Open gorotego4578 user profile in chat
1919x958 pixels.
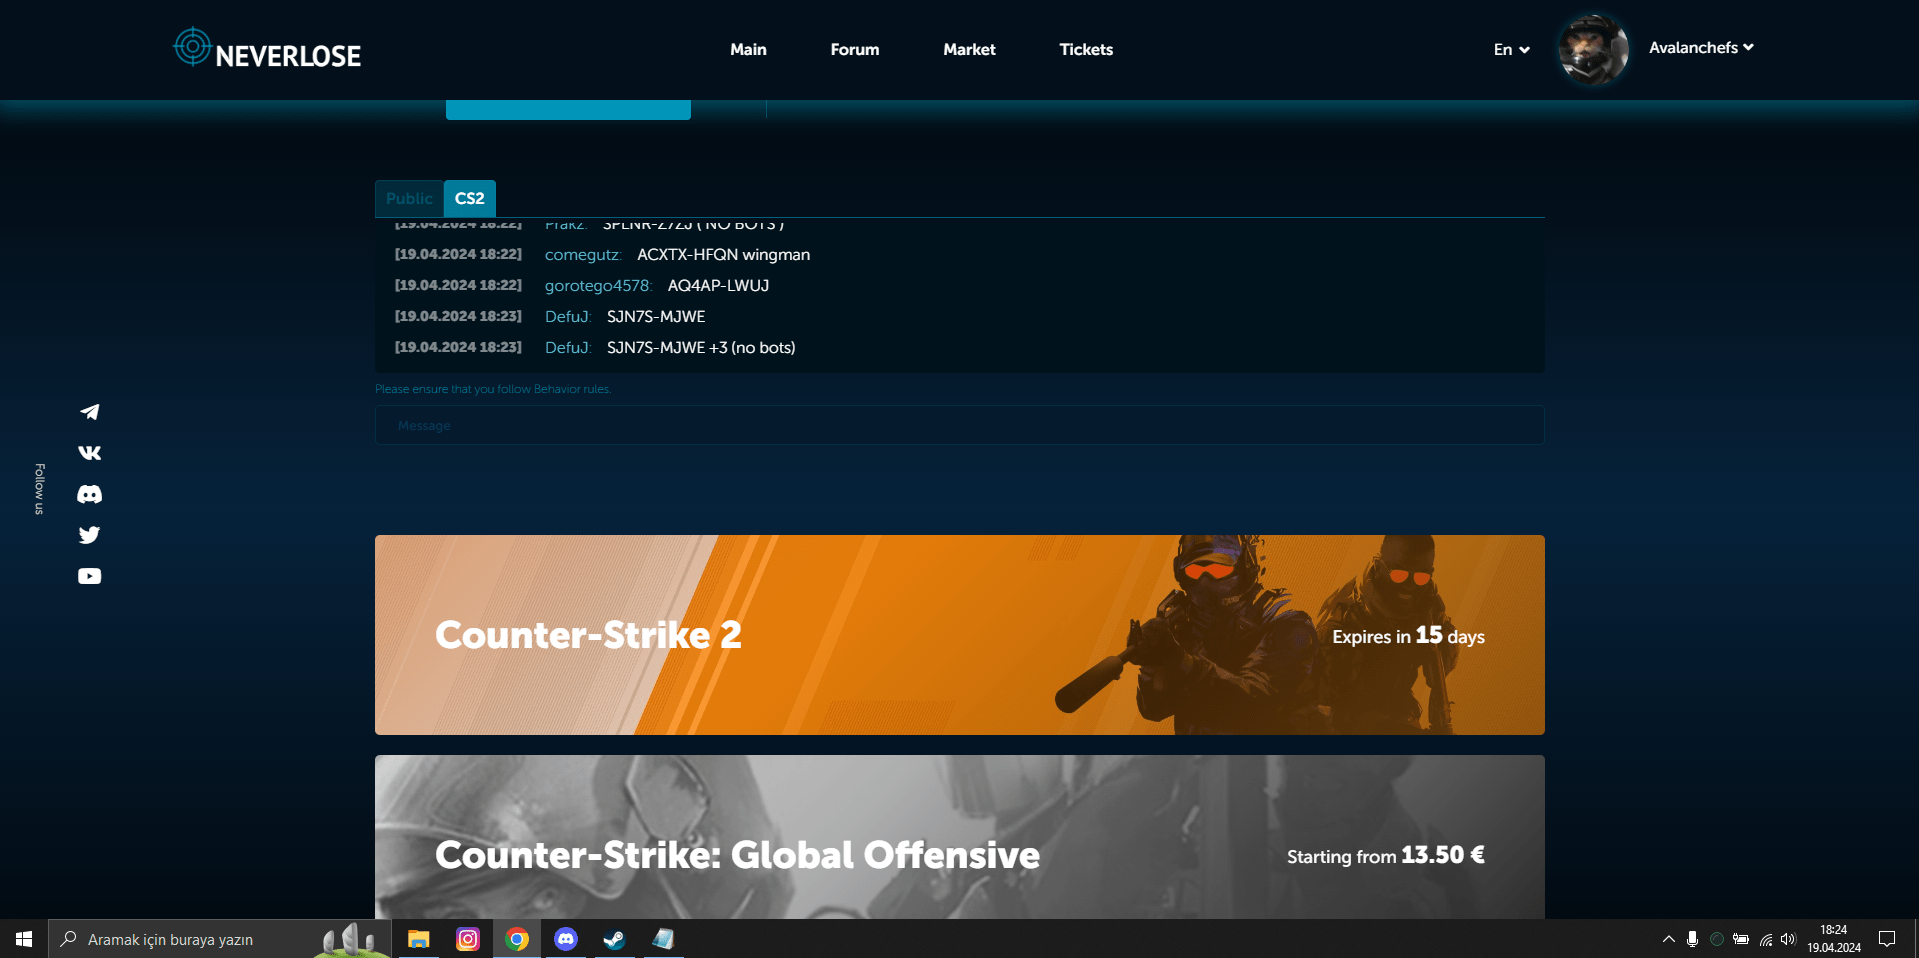(x=598, y=286)
